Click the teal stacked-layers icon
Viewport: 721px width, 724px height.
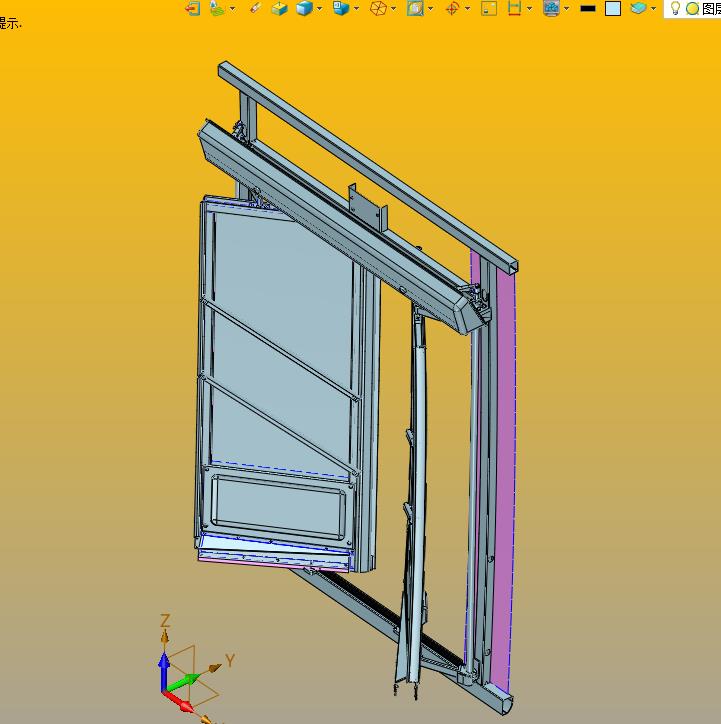tap(638, 8)
